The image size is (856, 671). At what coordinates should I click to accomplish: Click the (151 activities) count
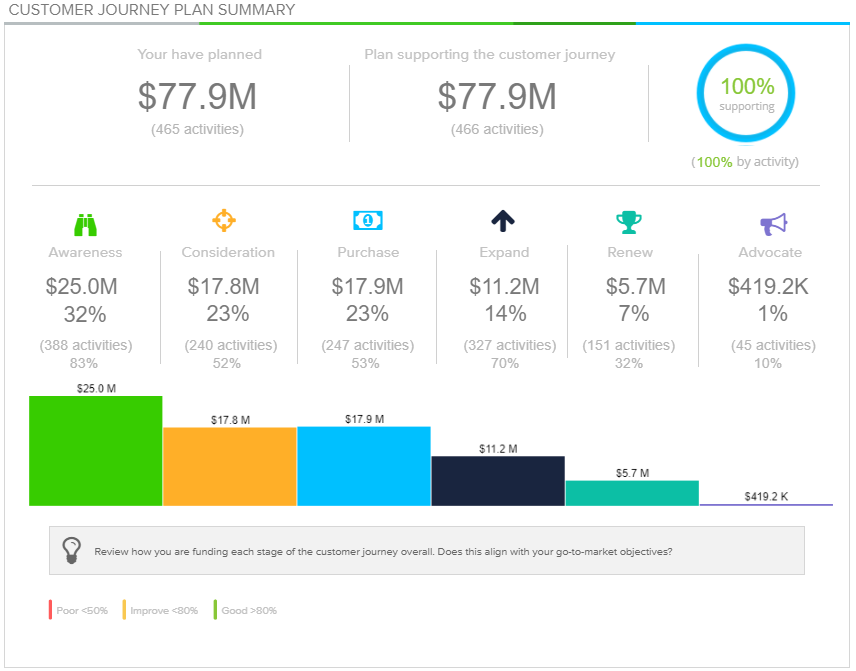point(629,345)
